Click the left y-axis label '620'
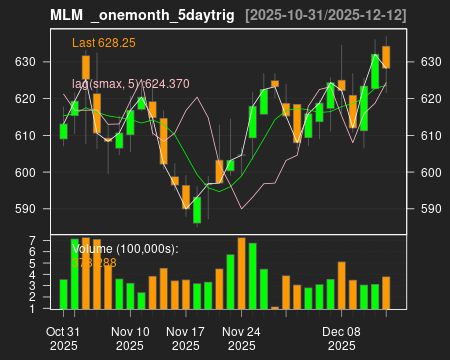 [x=25, y=99]
